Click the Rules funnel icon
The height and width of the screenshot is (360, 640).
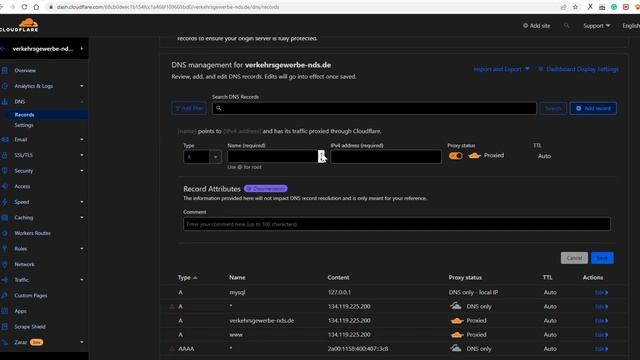(x=4, y=249)
